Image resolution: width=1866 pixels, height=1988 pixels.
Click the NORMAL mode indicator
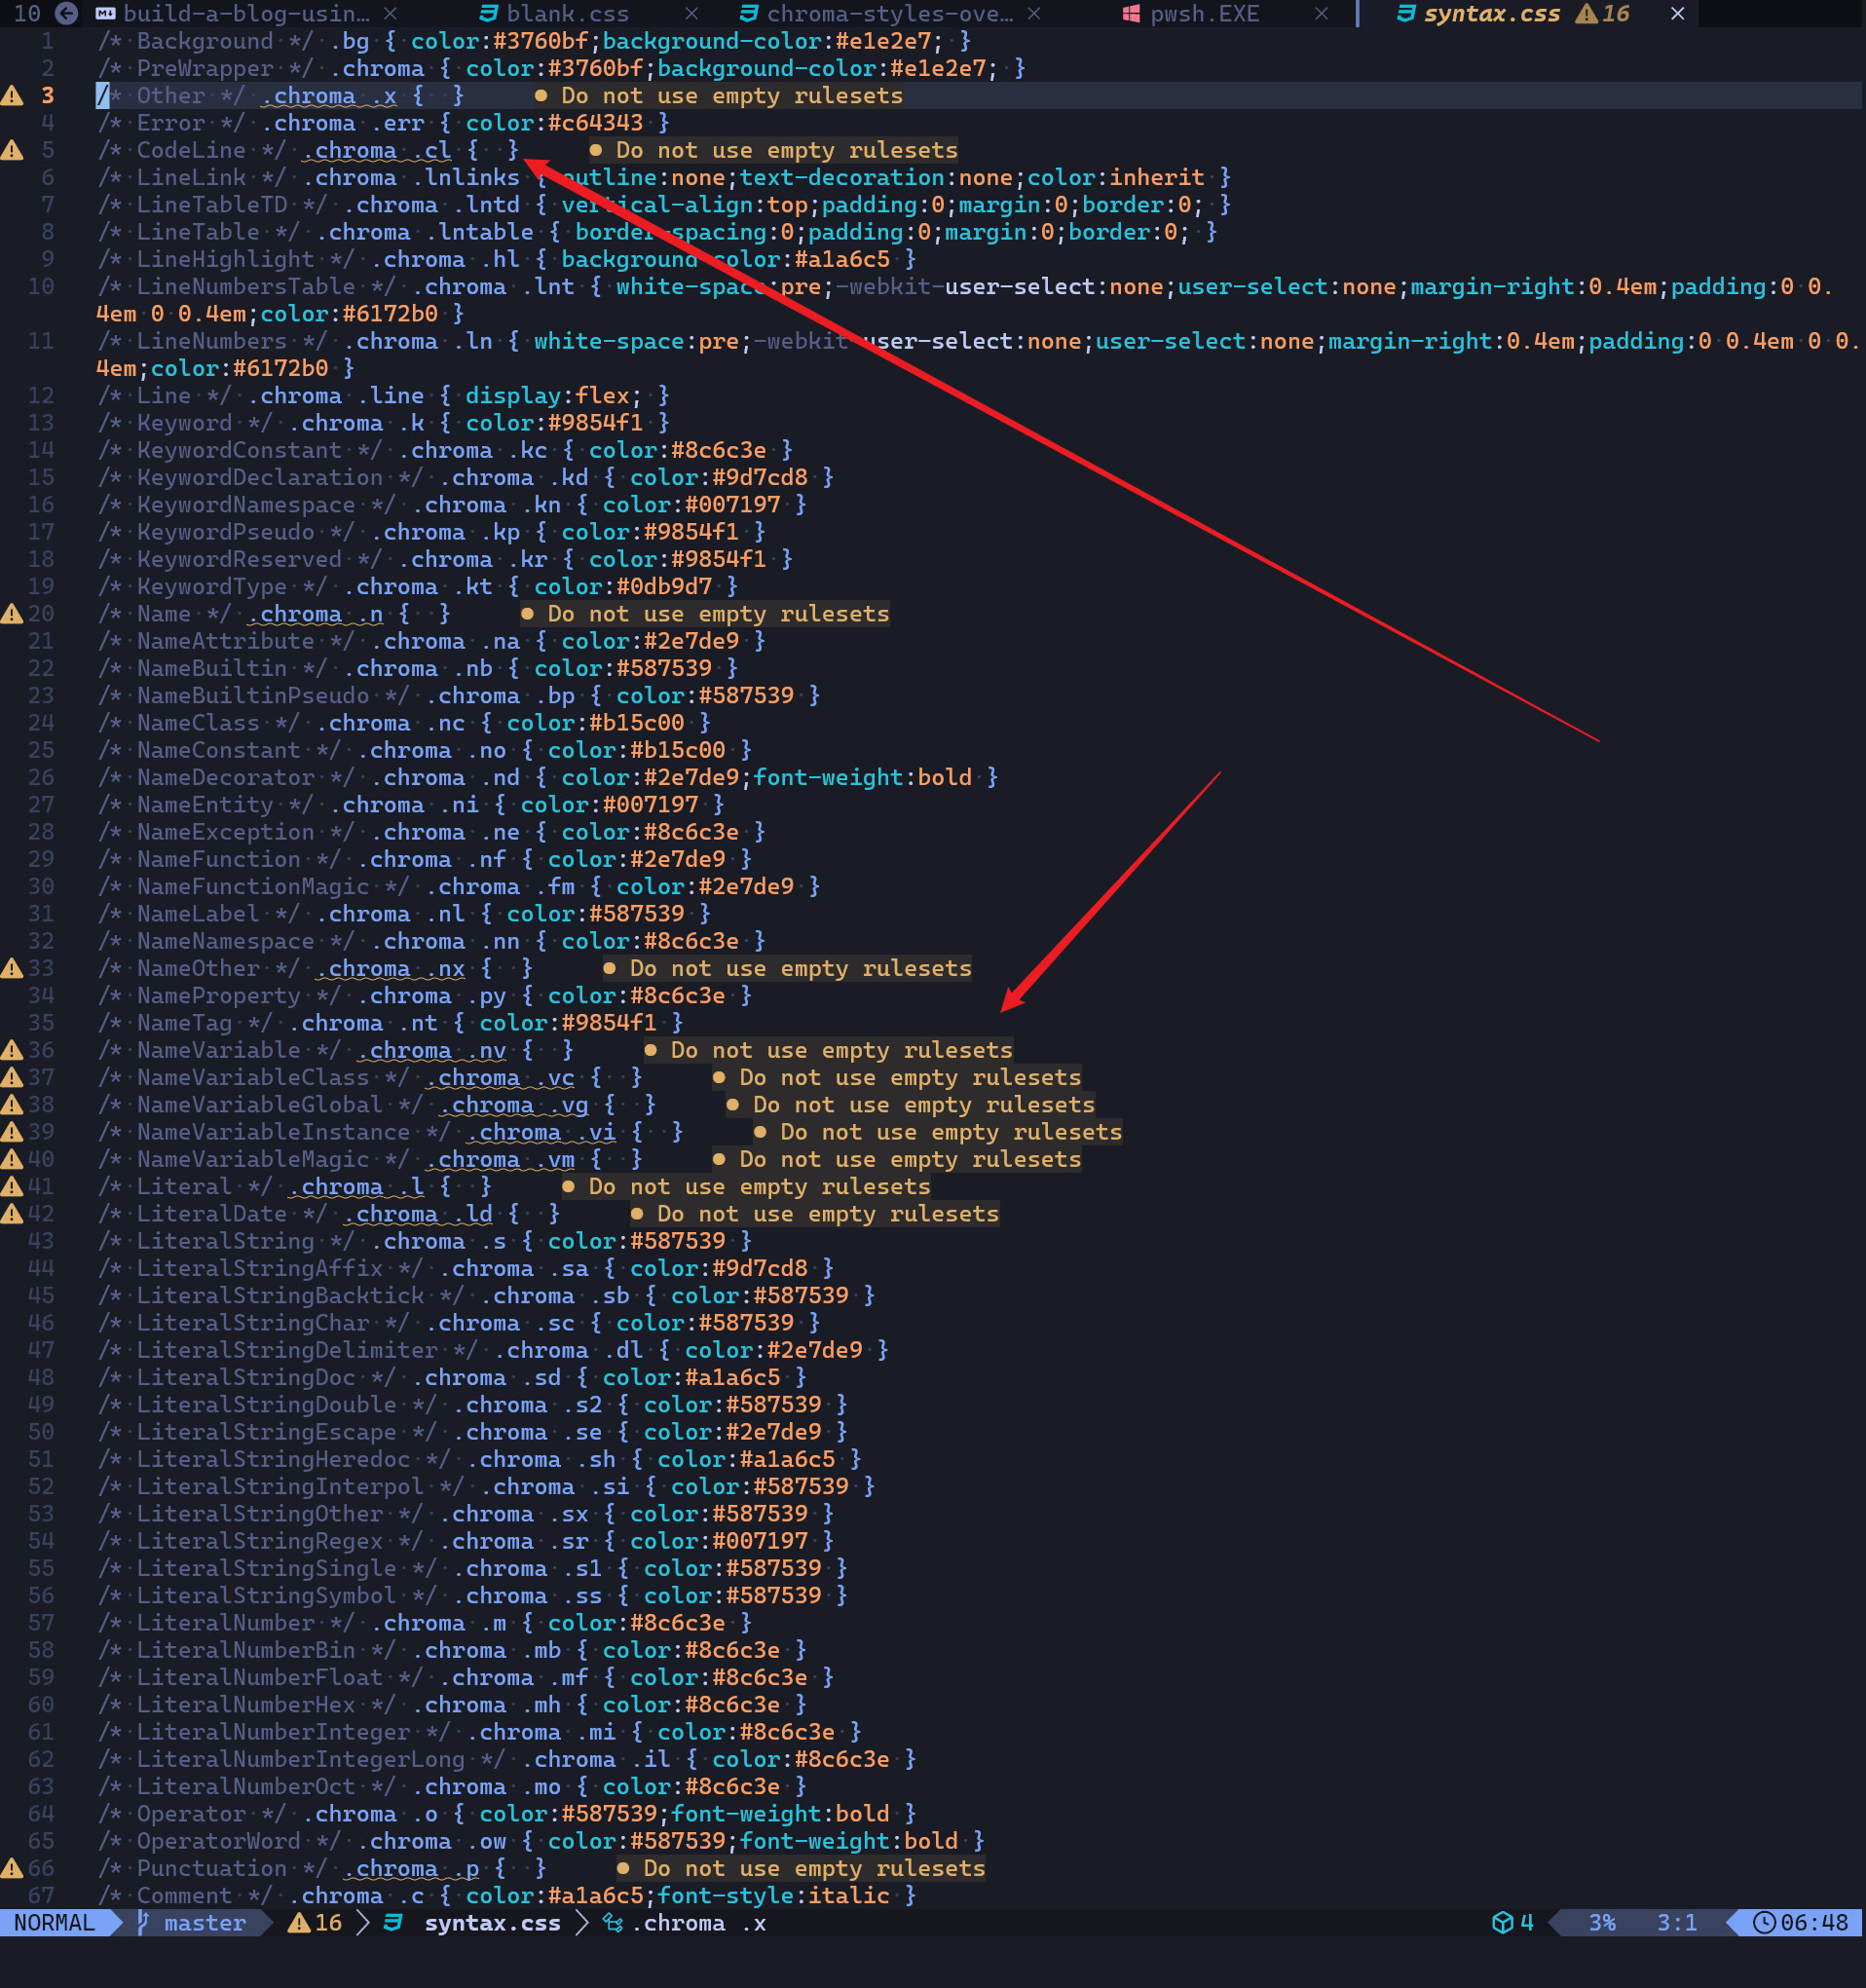(55, 1923)
